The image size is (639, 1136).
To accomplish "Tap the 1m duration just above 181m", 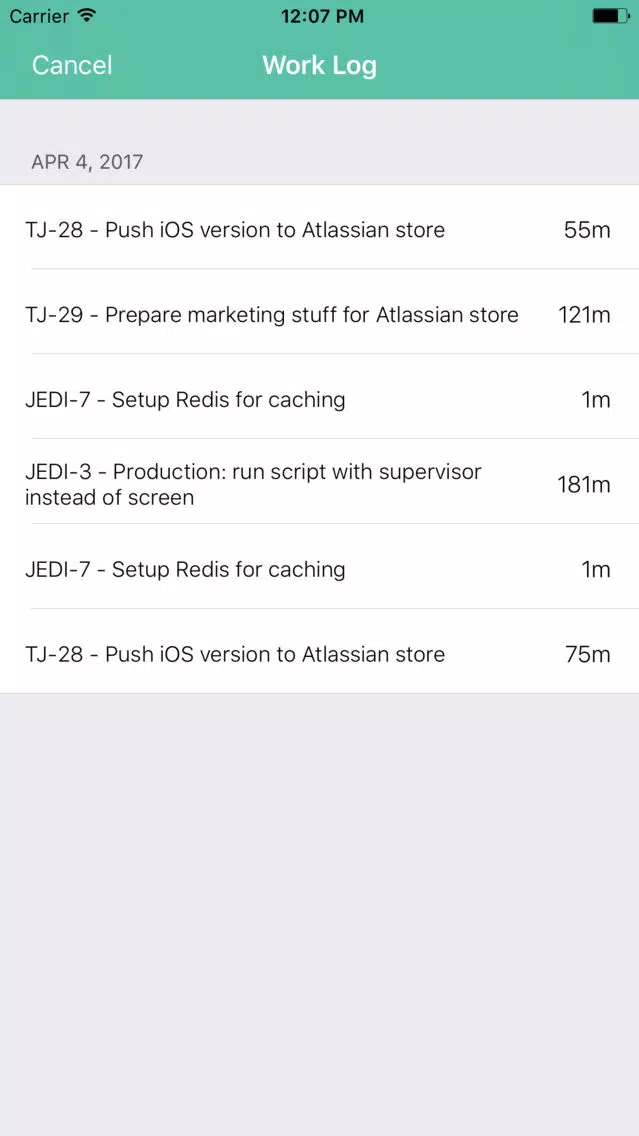I will pyautogui.click(x=596, y=400).
